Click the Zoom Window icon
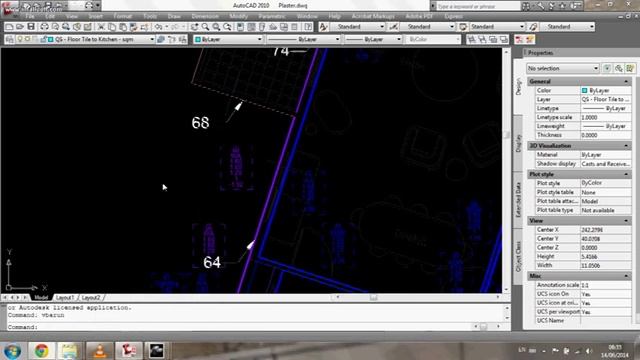 pos(216,27)
